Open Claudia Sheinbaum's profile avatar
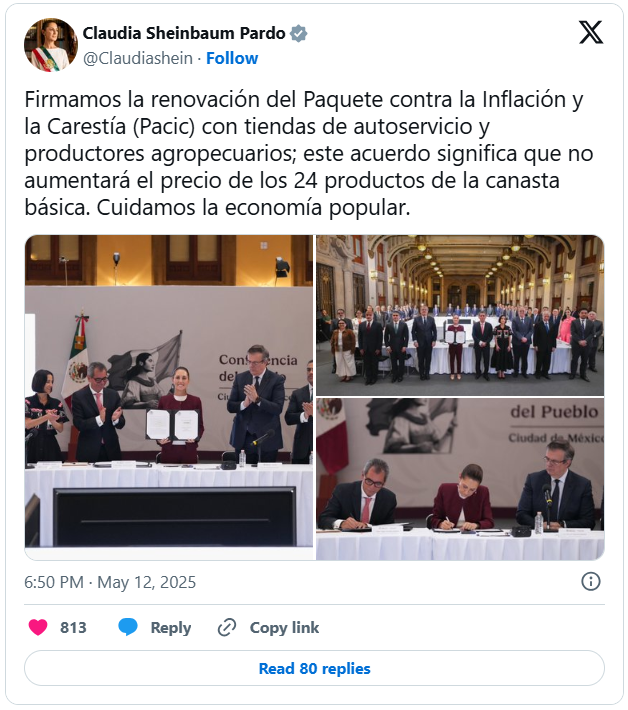The width and height of the screenshot is (628, 710). pyautogui.click(x=51, y=45)
